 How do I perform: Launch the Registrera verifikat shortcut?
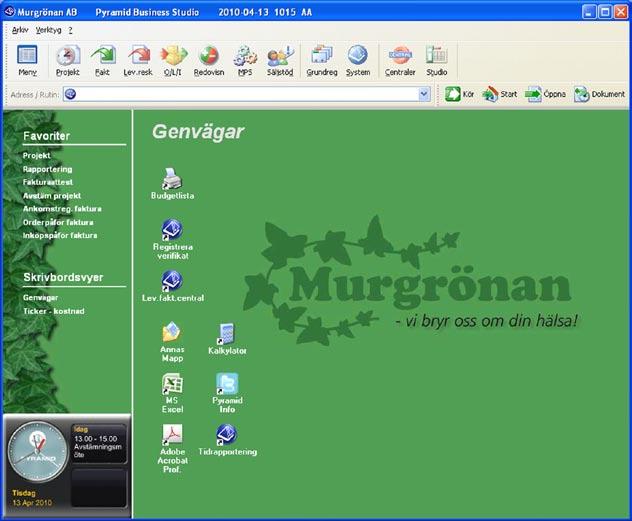tap(173, 239)
